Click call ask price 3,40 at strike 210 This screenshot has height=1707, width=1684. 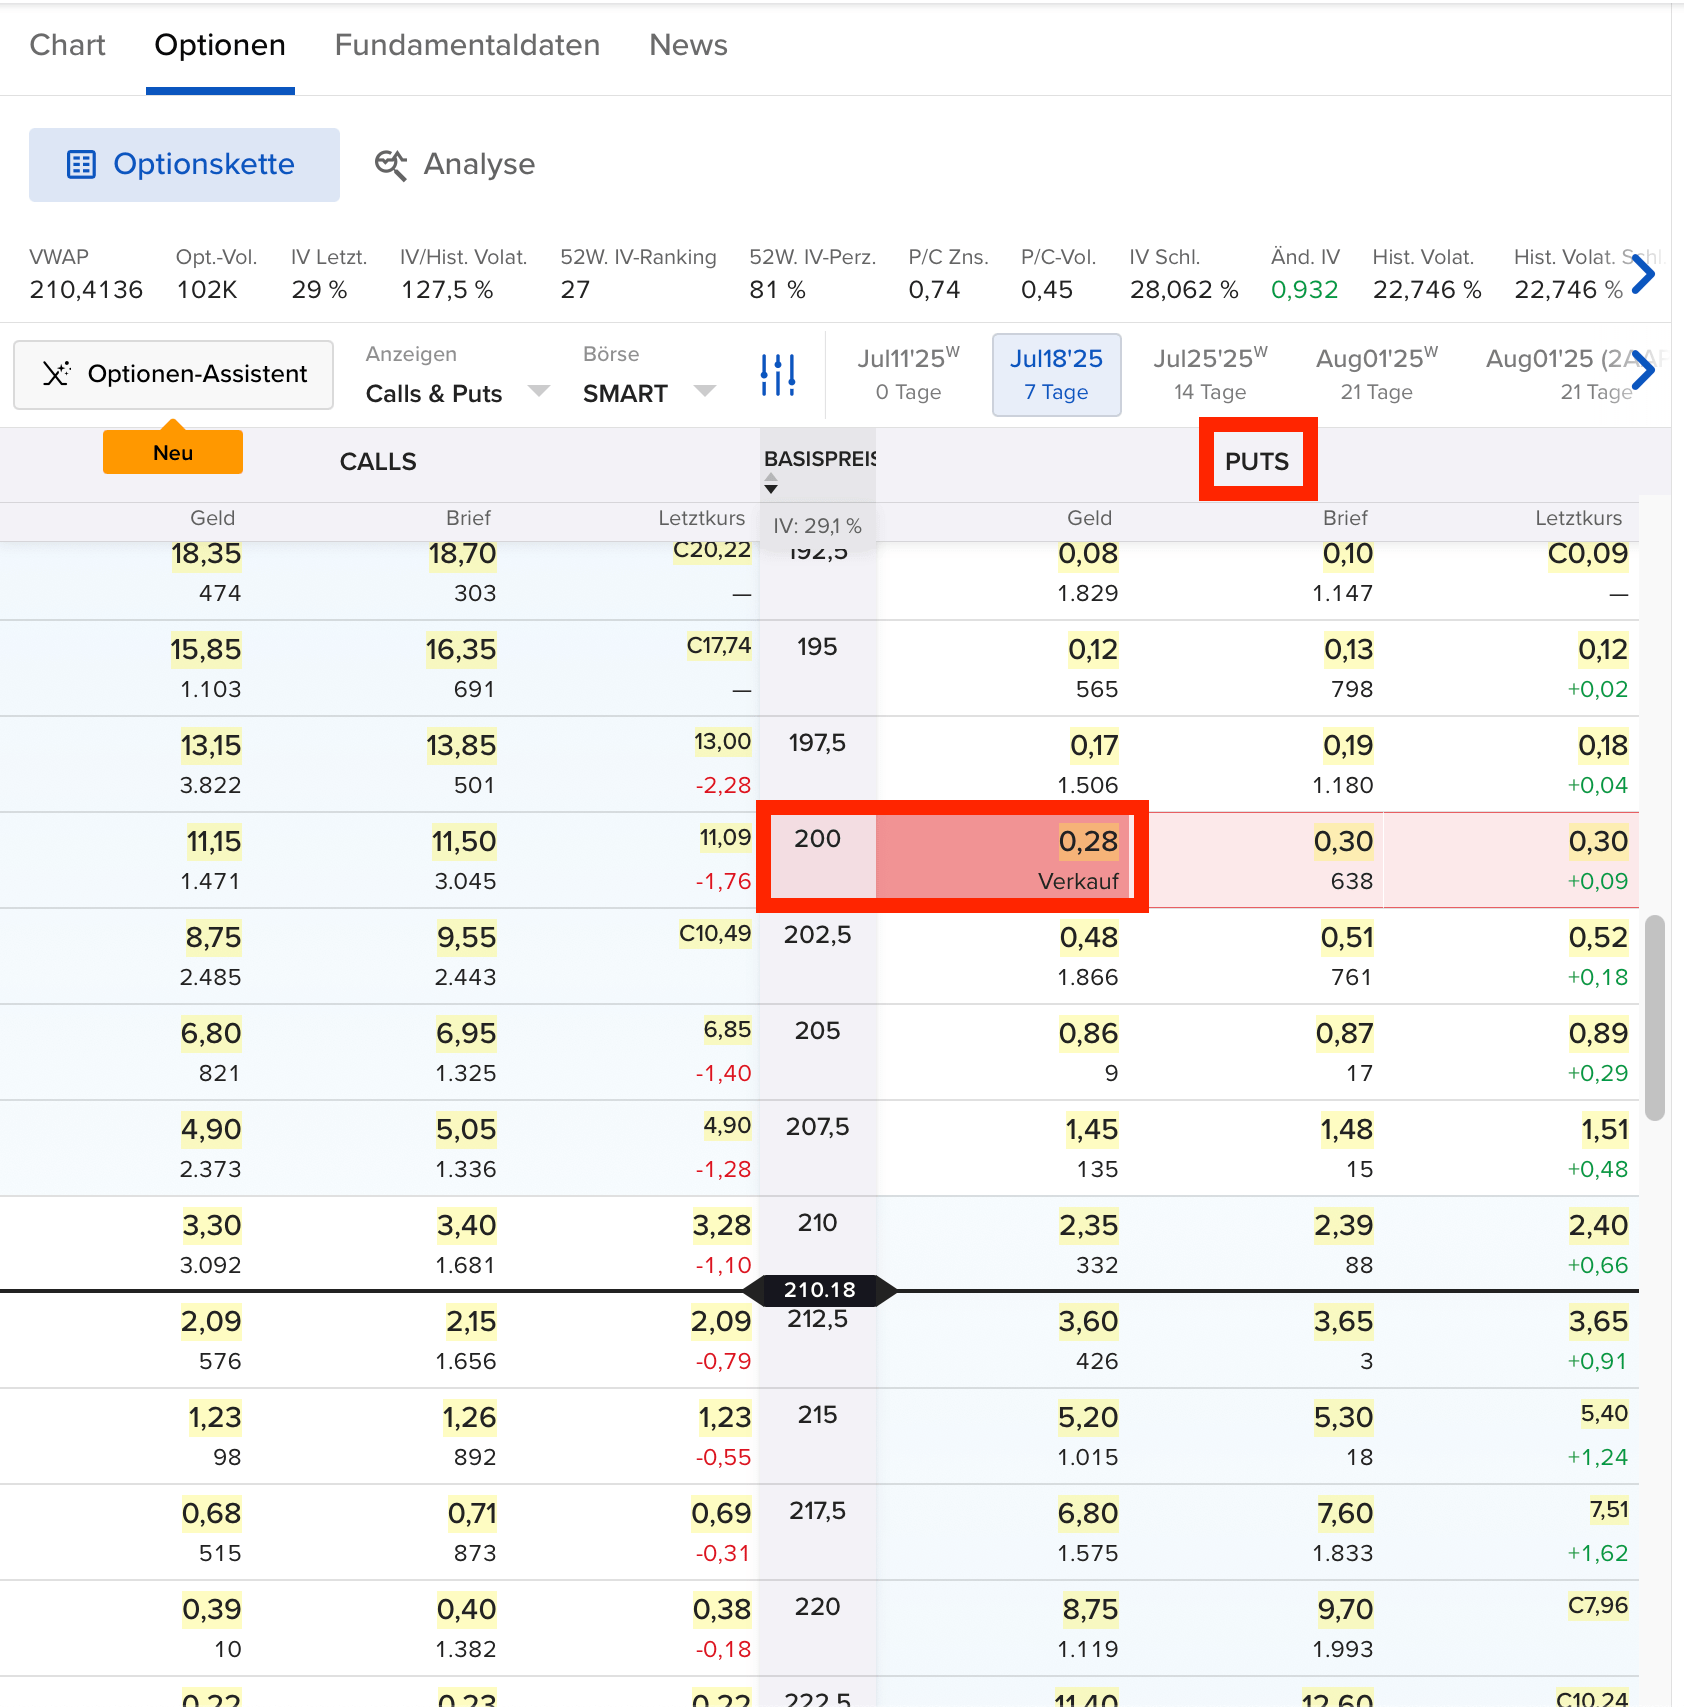point(465,1226)
